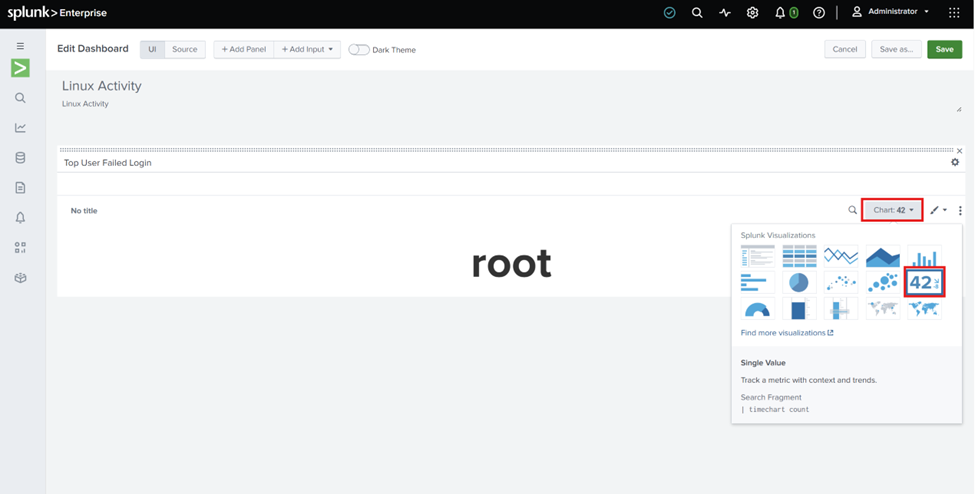
Task: Click the root single value result
Action: pos(511,264)
